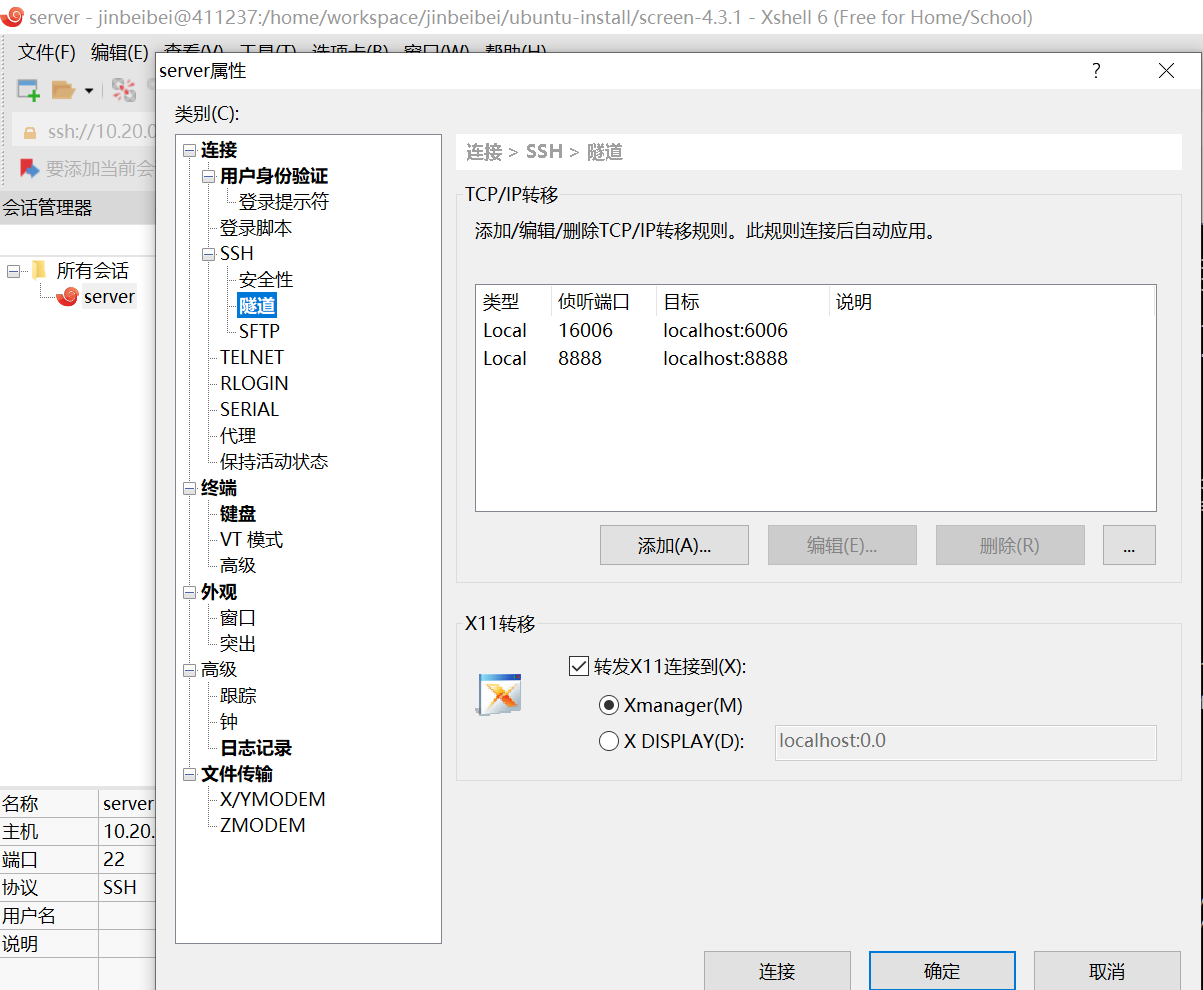Select the 保持活动状态 category
The image size is (1203, 990).
click(x=274, y=462)
